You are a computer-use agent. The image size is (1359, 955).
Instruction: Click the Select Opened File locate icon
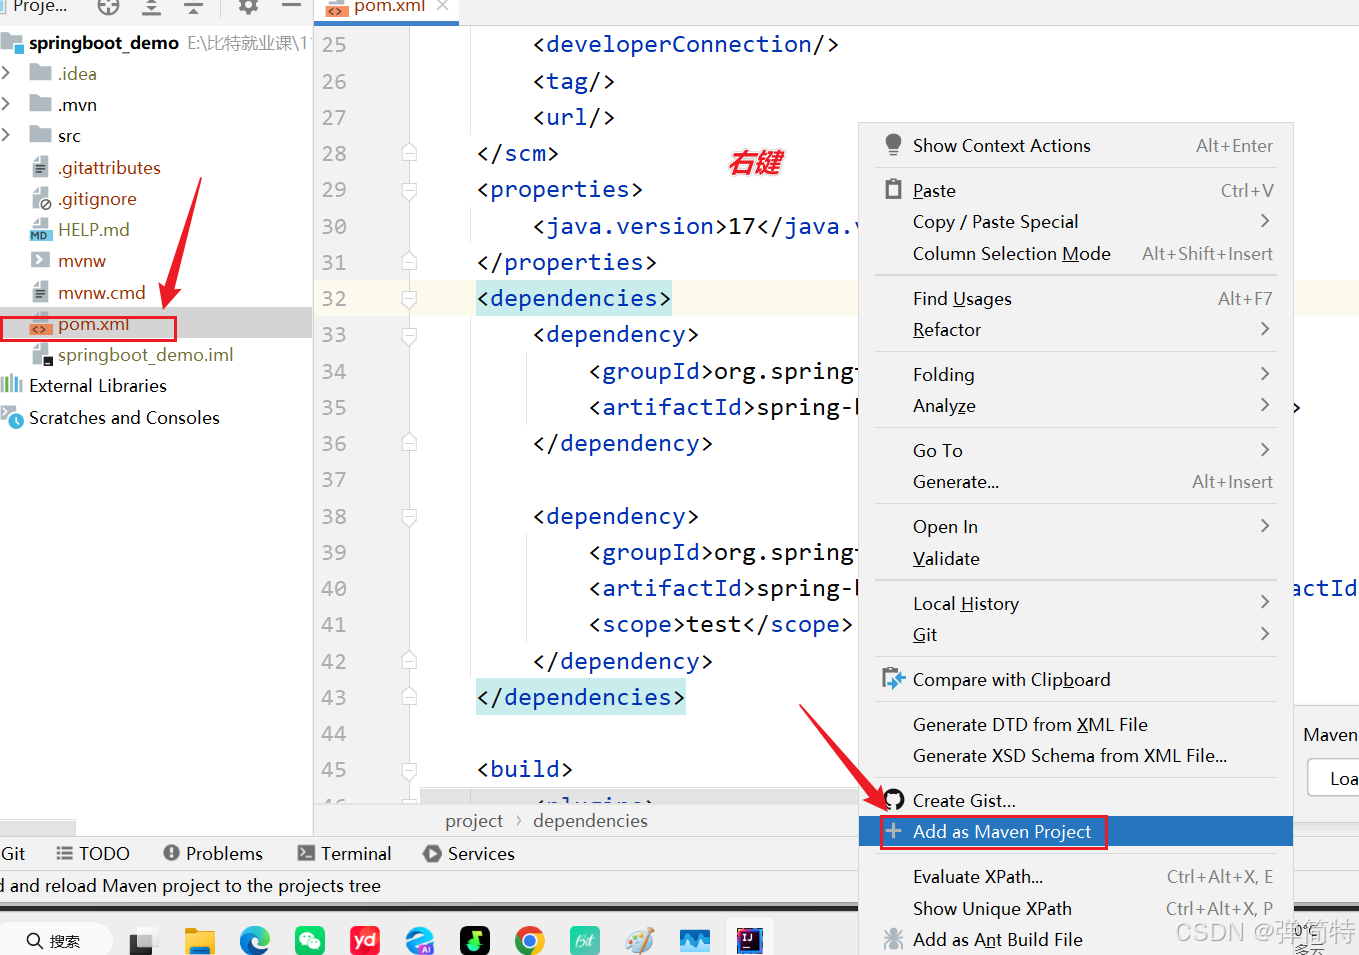pyautogui.click(x=108, y=7)
